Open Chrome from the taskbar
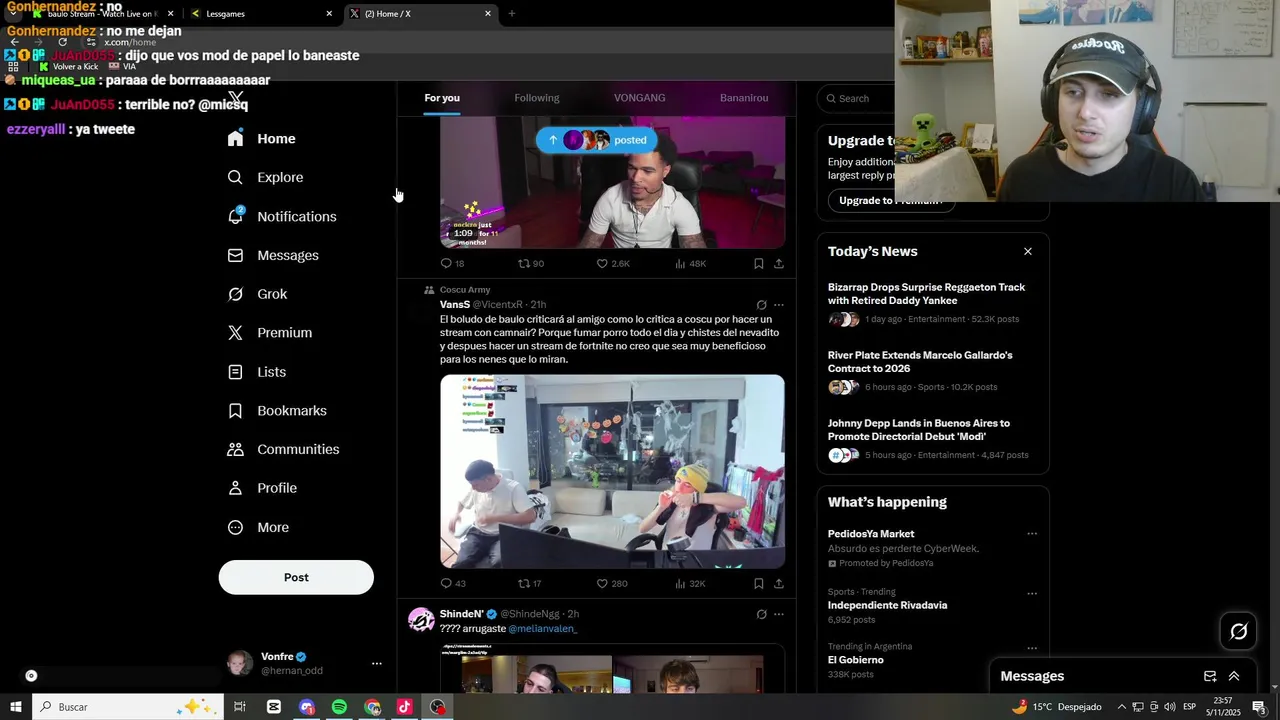Viewport: 1280px width, 720px height. 372,707
